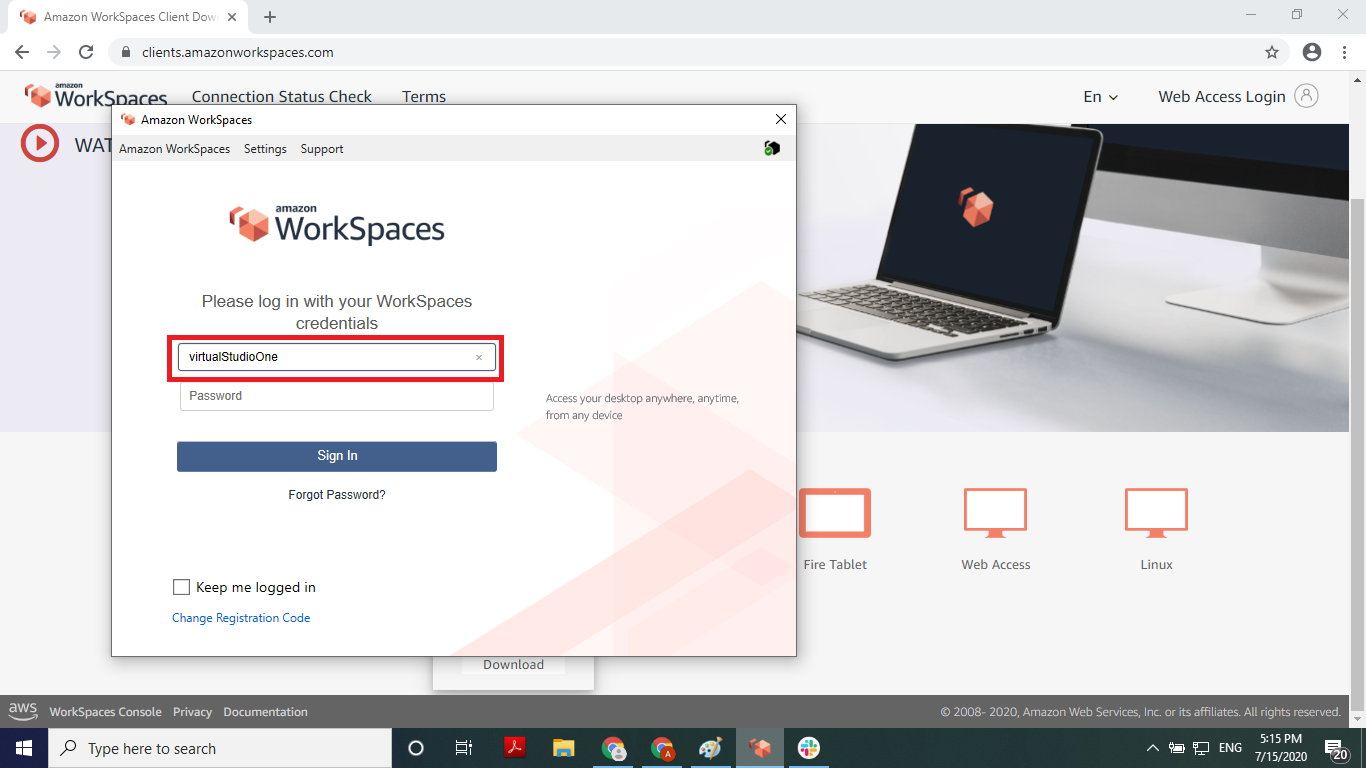Clear the username field with the x icon

pos(479,357)
